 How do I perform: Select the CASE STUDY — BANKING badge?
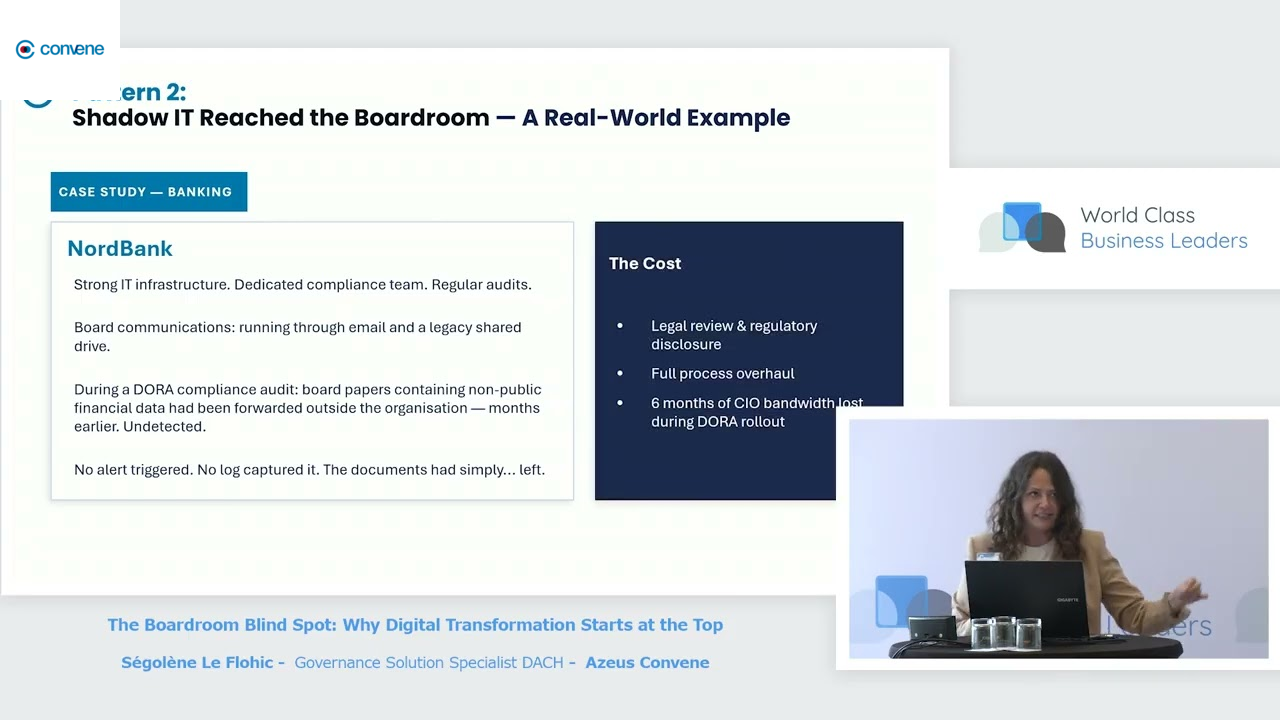(x=148, y=191)
